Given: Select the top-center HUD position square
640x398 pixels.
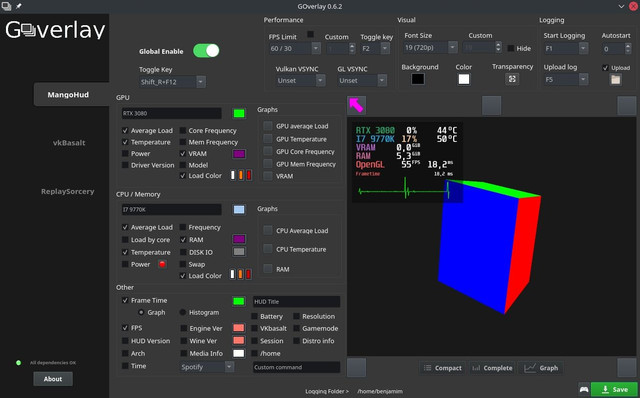Looking at the screenshot, I should click(x=491, y=105).
